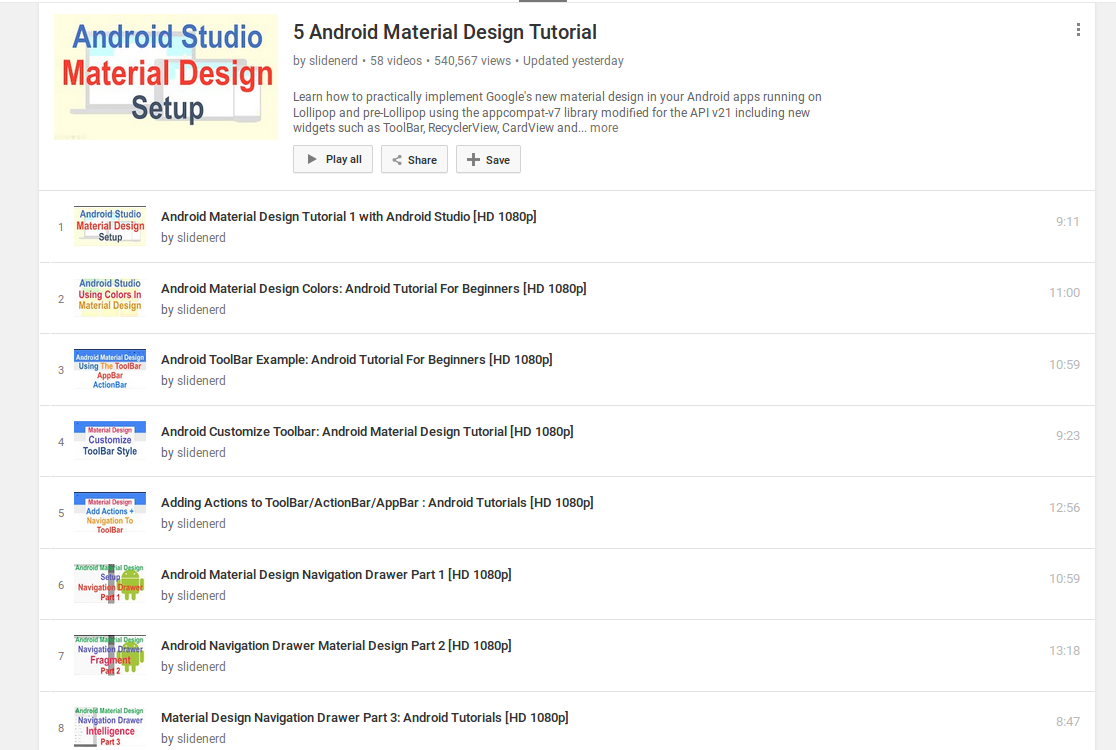The width and height of the screenshot is (1116, 750).
Task: Open 'Android ToolBar Example' video title
Action: tap(356, 360)
